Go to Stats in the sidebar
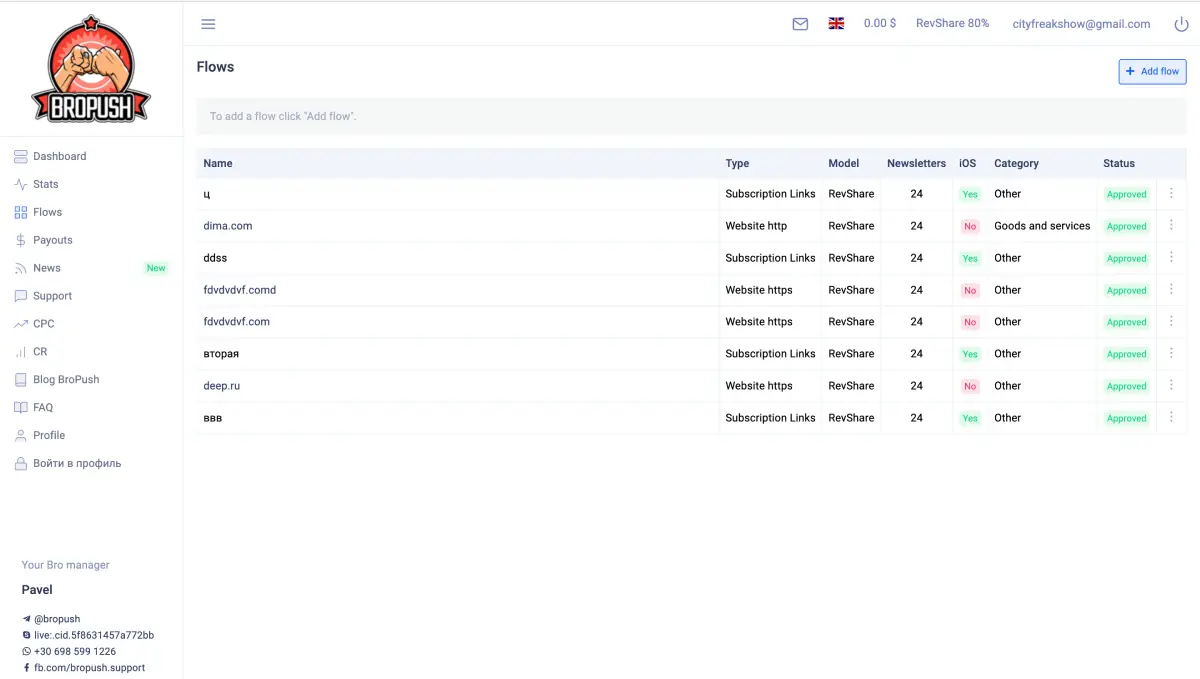Screen dimensions: 1200x679 point(45,184)
